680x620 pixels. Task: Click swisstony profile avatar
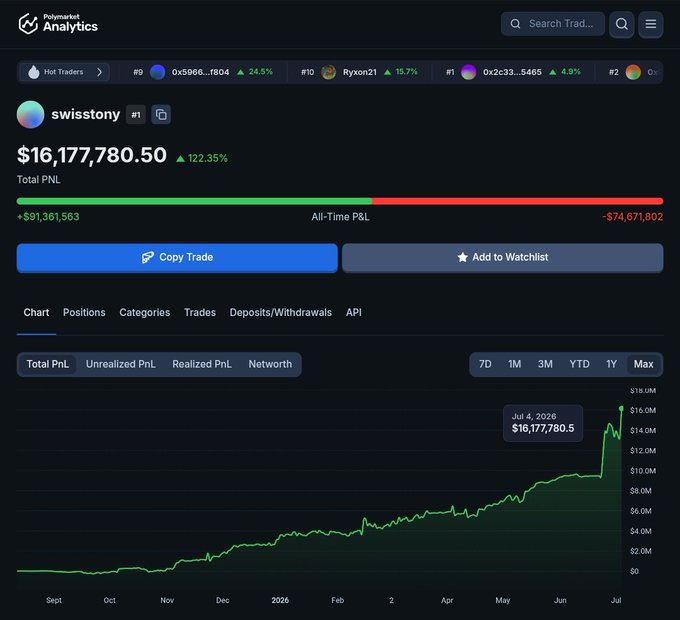[30, 114]
